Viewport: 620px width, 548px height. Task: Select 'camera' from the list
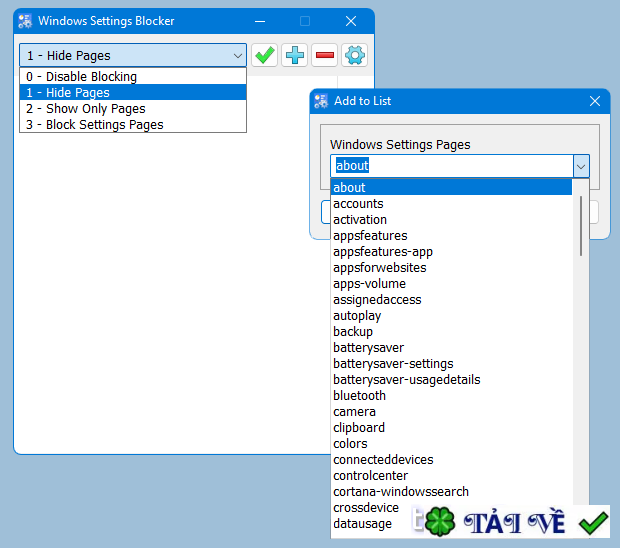point(451,412)
